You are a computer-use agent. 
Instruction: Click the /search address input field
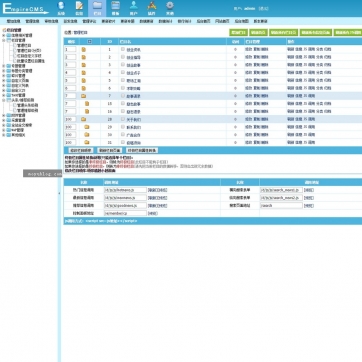[x=282, y=206]
